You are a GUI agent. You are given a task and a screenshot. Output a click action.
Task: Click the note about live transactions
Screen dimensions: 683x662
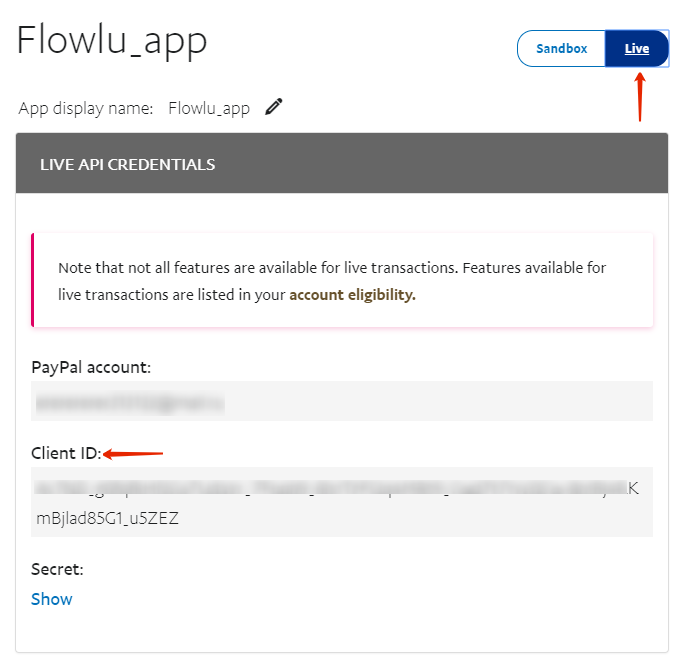click(332, 281)
